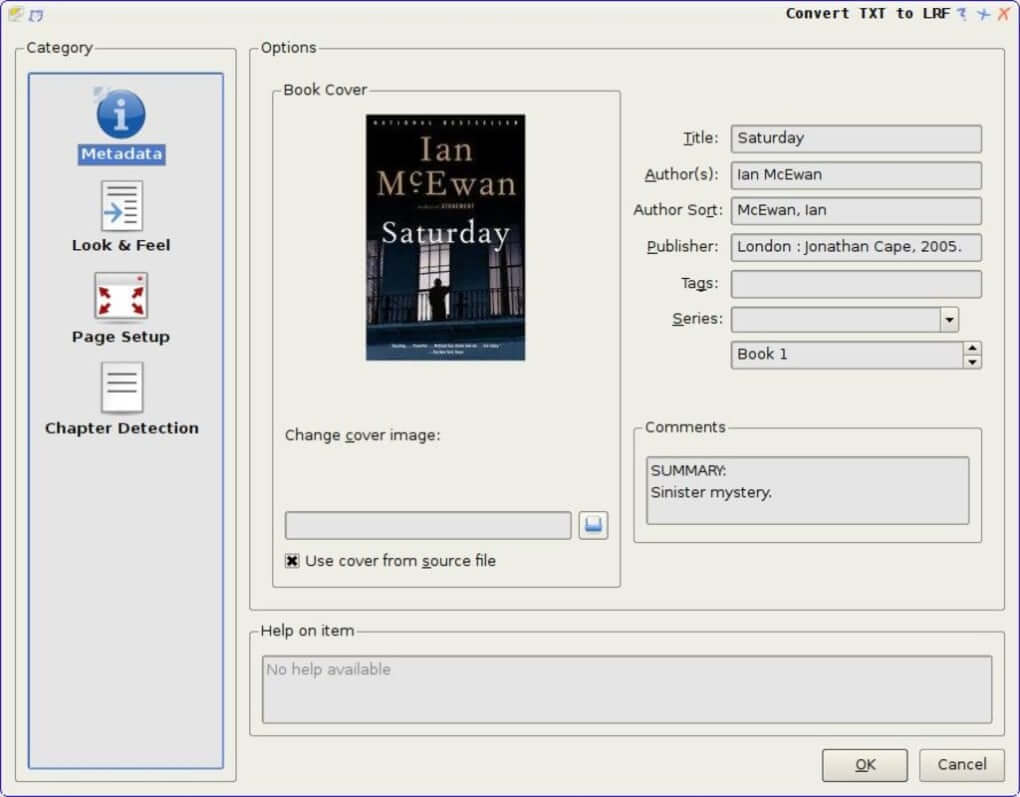This screenshot has width=1020, height=797.
Task: Click the empty Tags field
Action: tap(855, 284)
